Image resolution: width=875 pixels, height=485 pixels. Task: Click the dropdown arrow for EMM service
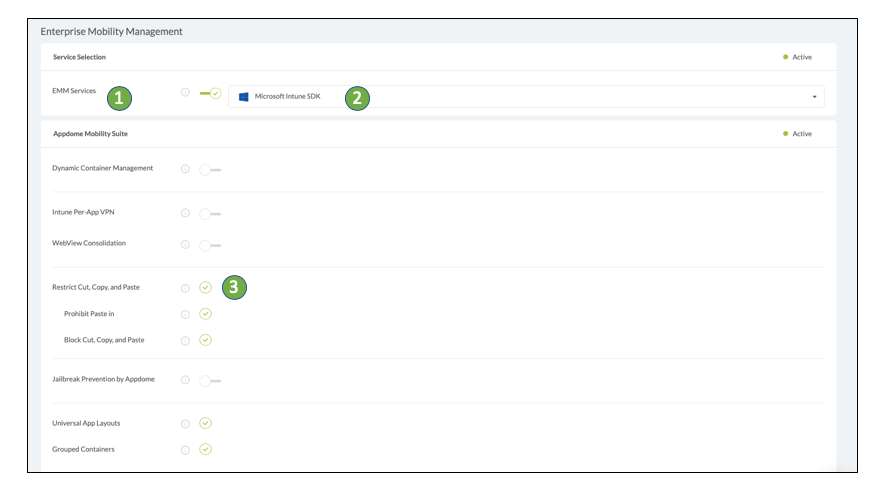point(814,97)
